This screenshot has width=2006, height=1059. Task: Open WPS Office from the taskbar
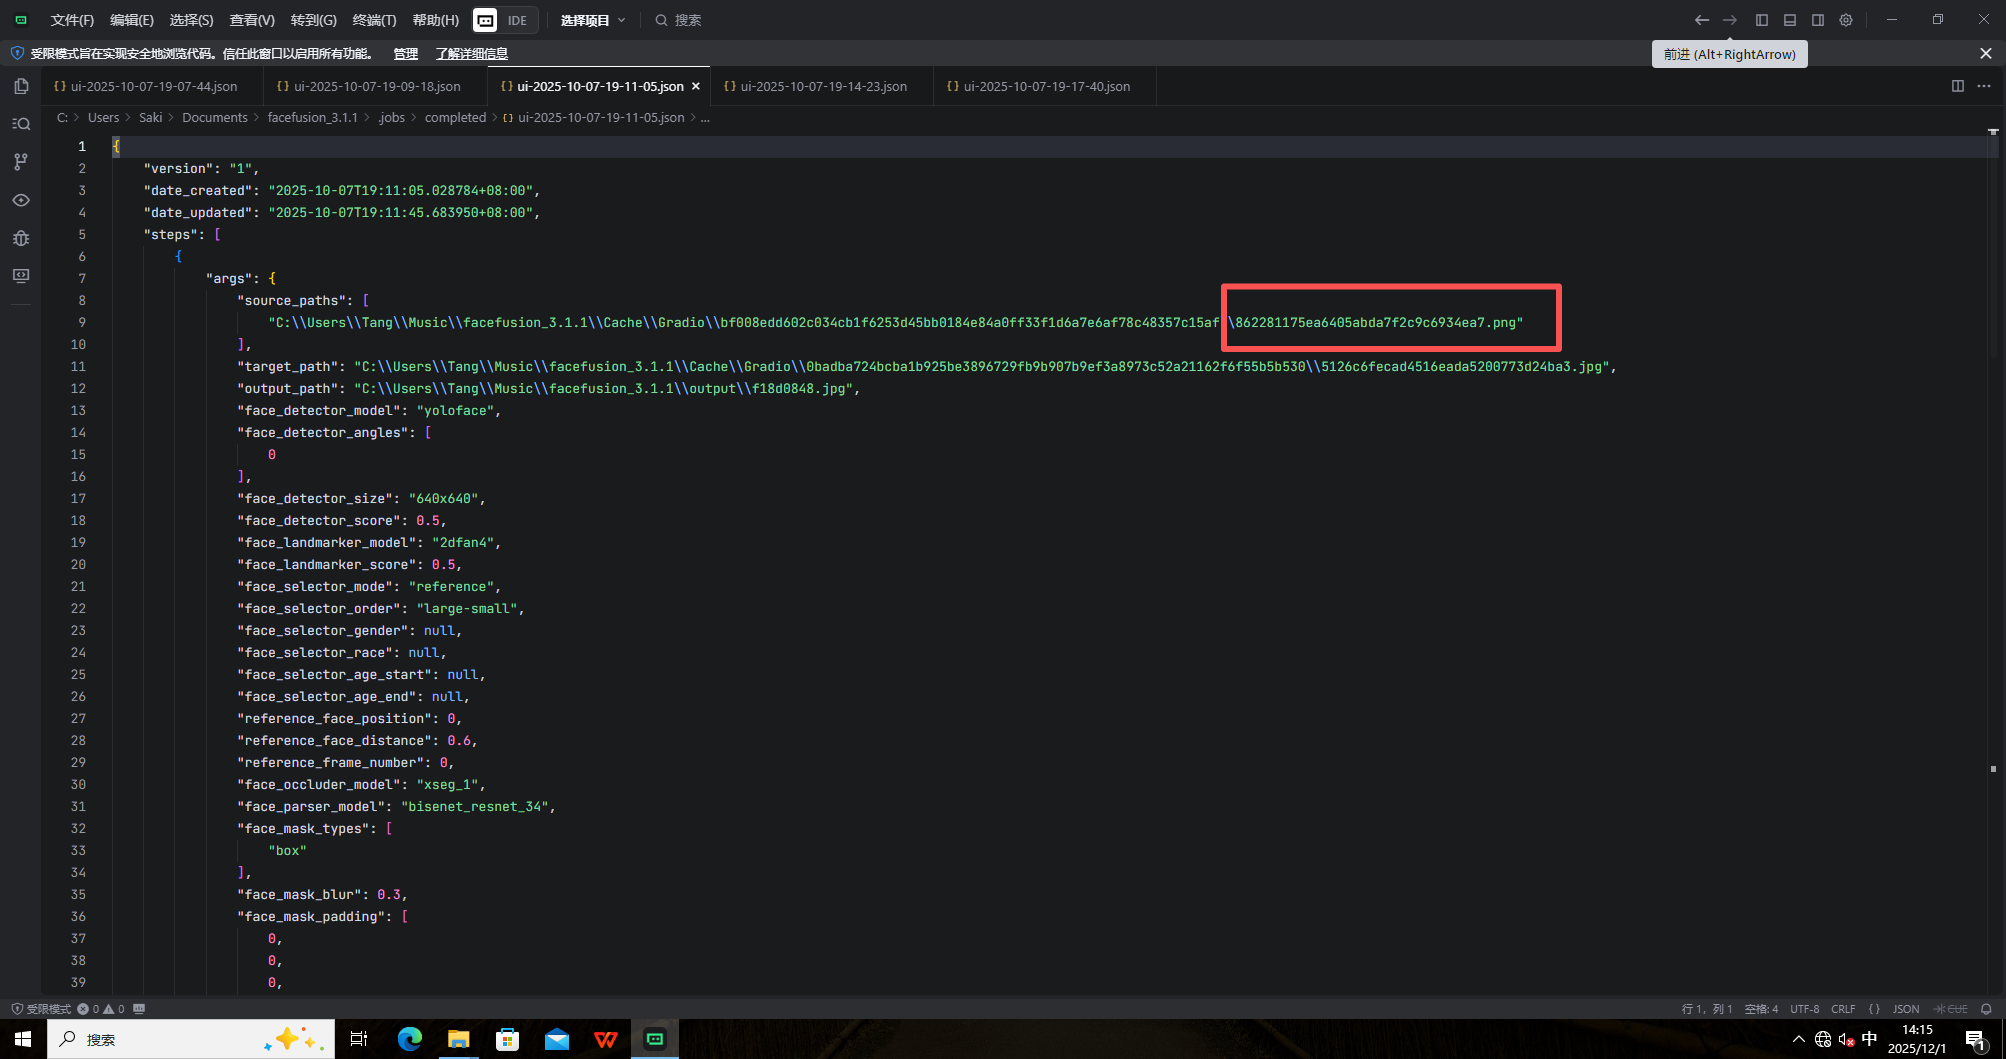605,1039
